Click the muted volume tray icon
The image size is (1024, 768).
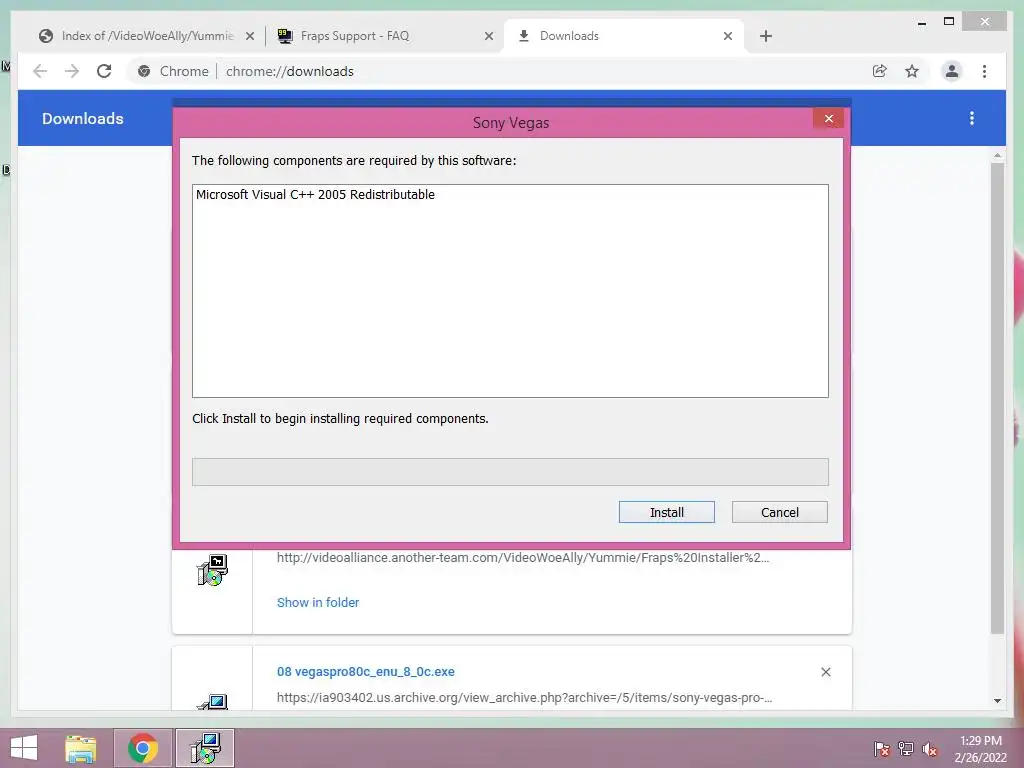[x=929, y=749]
